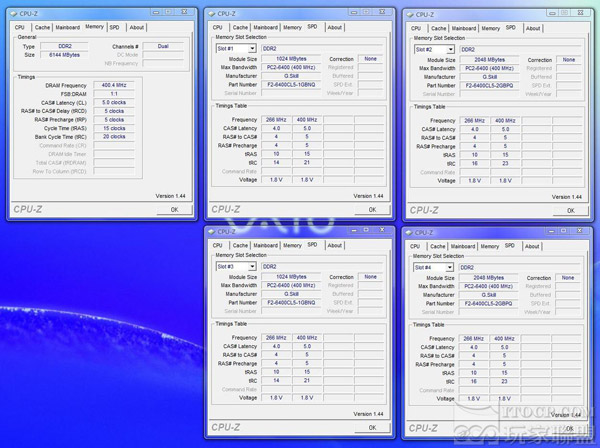Click OK in the Memory tab window
This screenshot has width=600, height=448.
coord(174,210)
